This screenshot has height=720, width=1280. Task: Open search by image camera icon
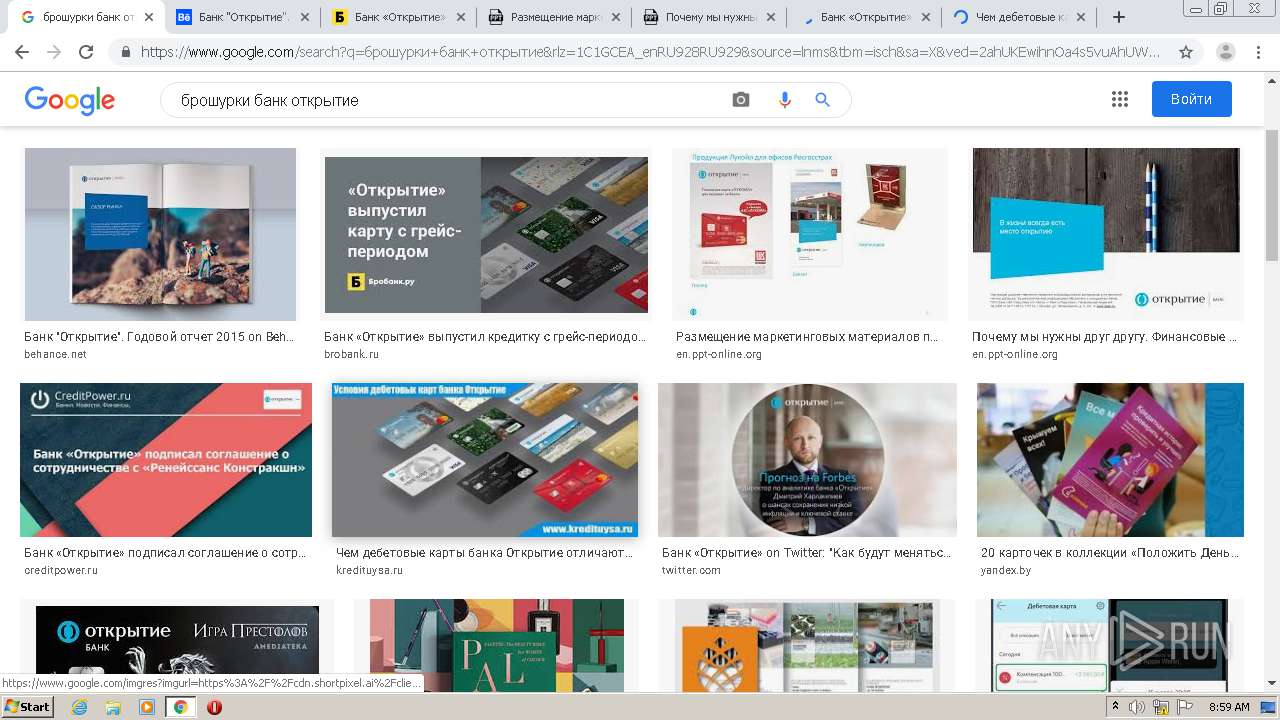(x=741, y=100)
